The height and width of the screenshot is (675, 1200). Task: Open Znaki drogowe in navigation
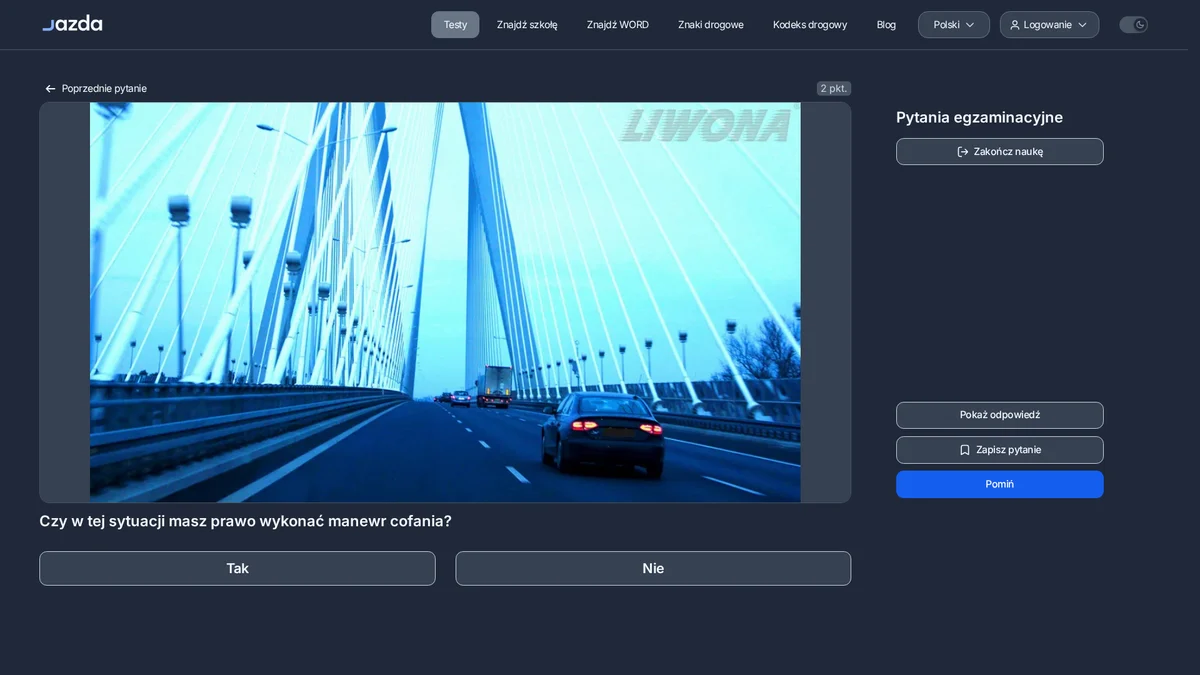711,25
